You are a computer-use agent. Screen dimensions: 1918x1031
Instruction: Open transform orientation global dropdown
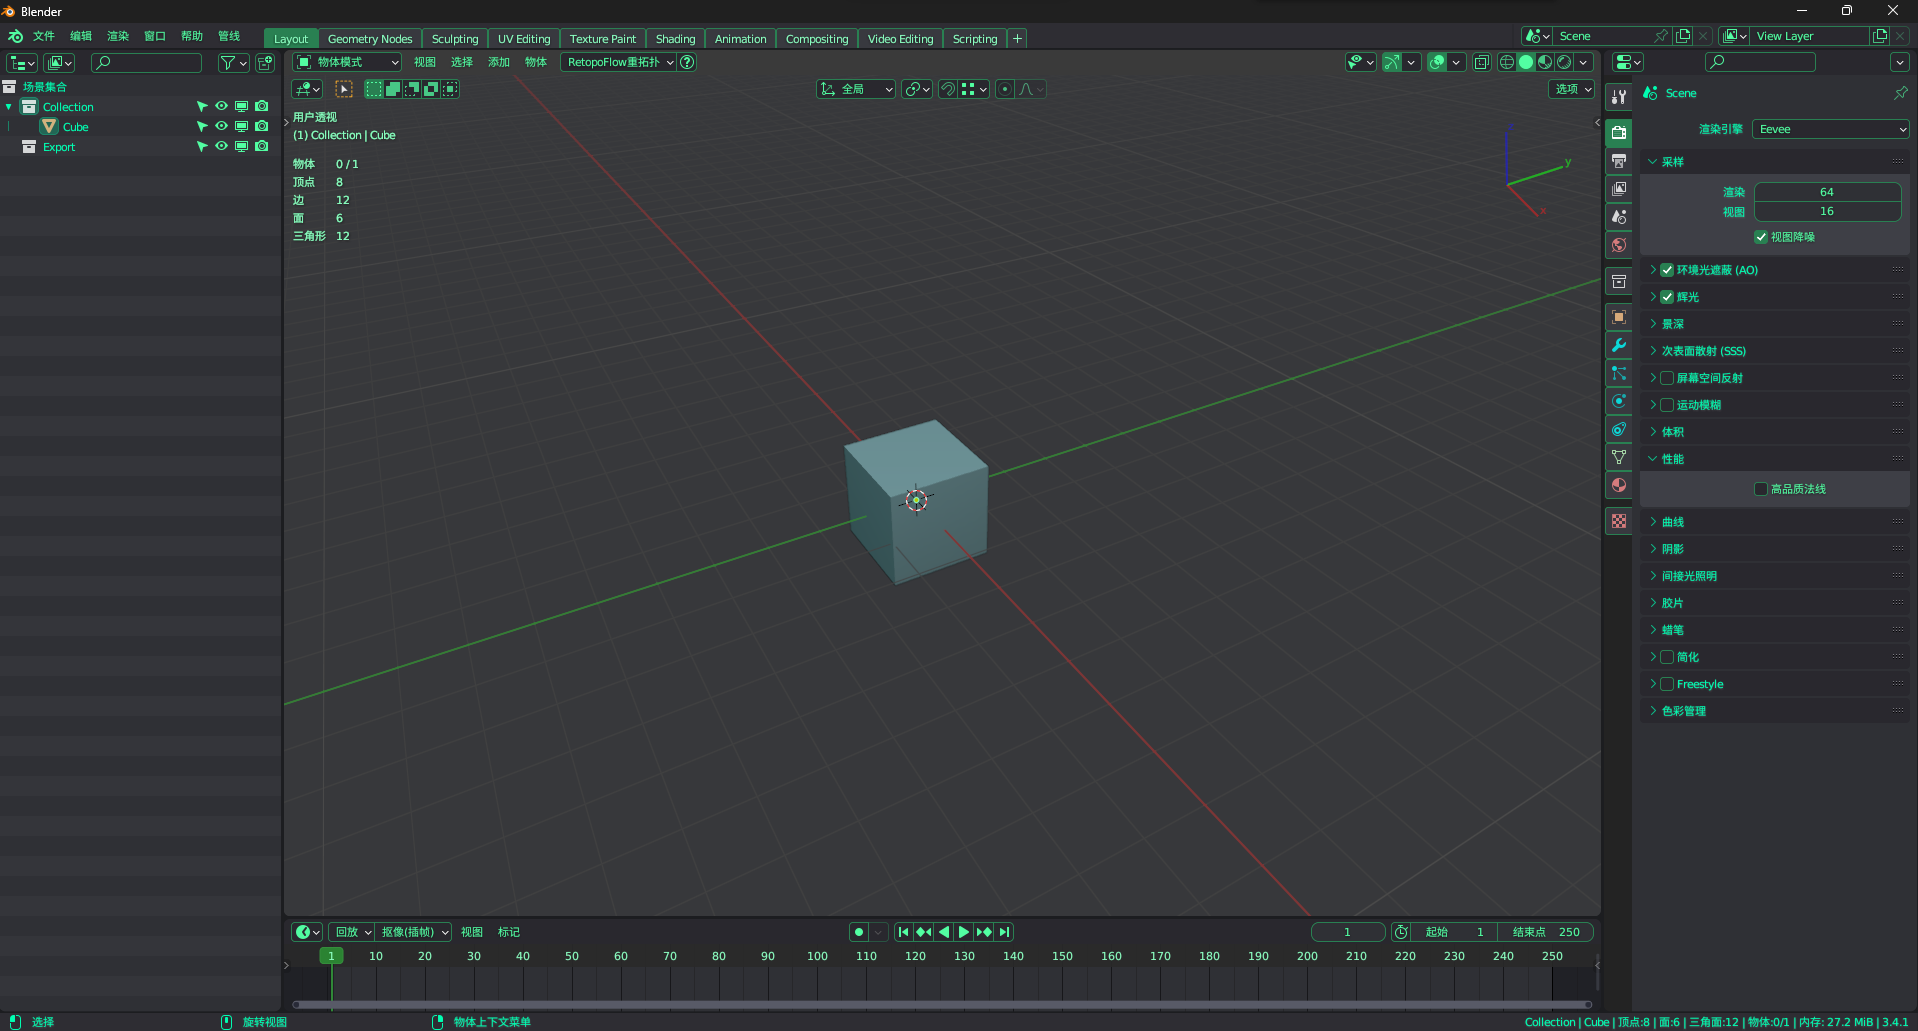[856, 89]
